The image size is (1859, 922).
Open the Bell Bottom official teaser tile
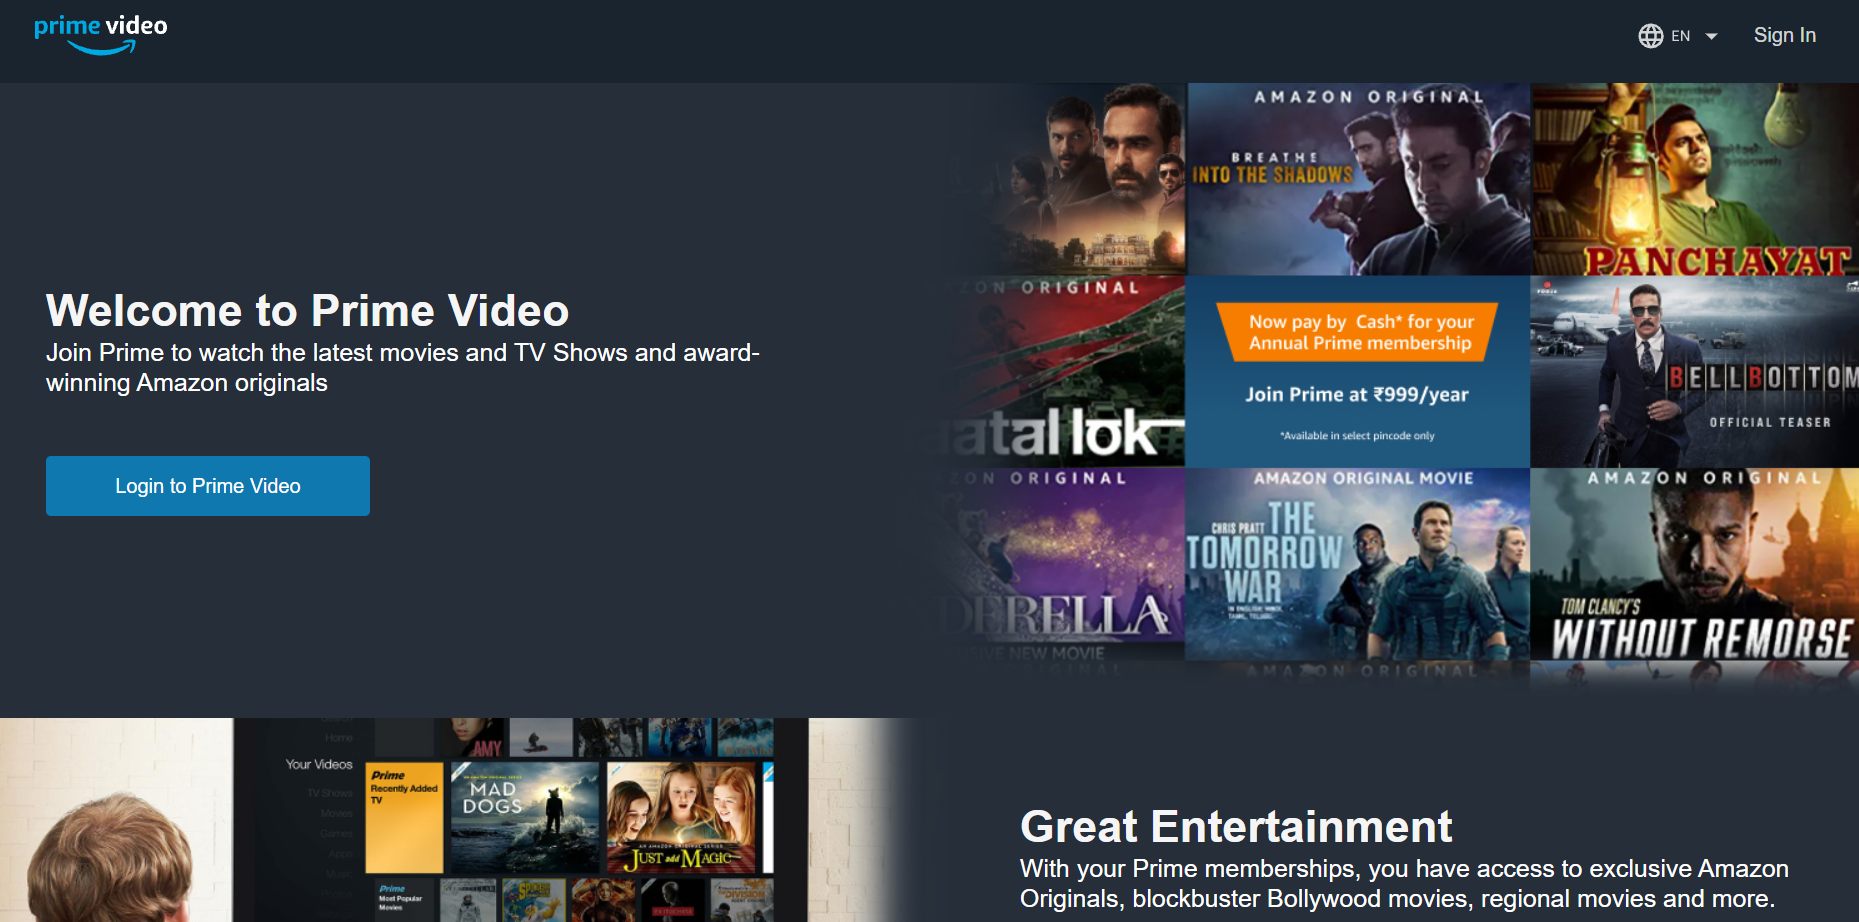[1694, 372]
